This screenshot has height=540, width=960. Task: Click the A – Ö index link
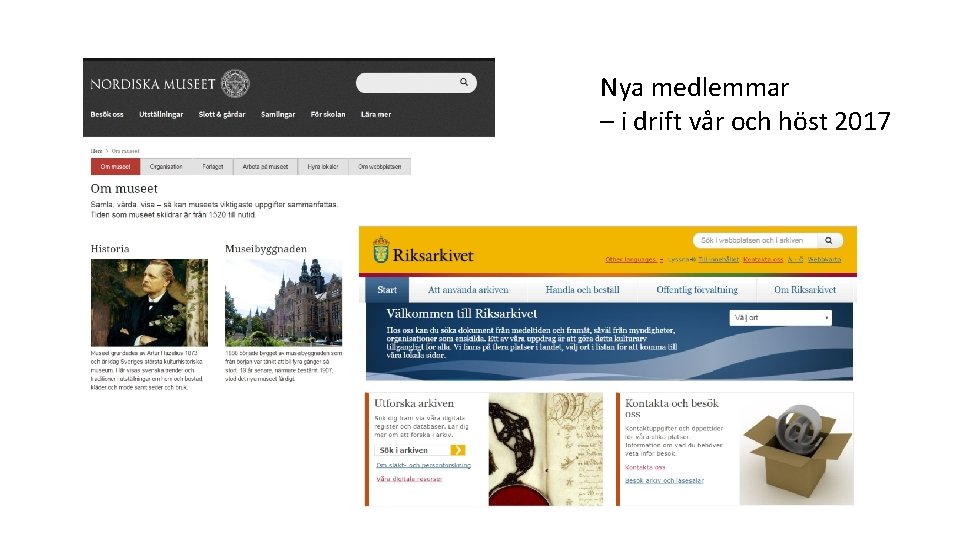[x=795, y=260]
